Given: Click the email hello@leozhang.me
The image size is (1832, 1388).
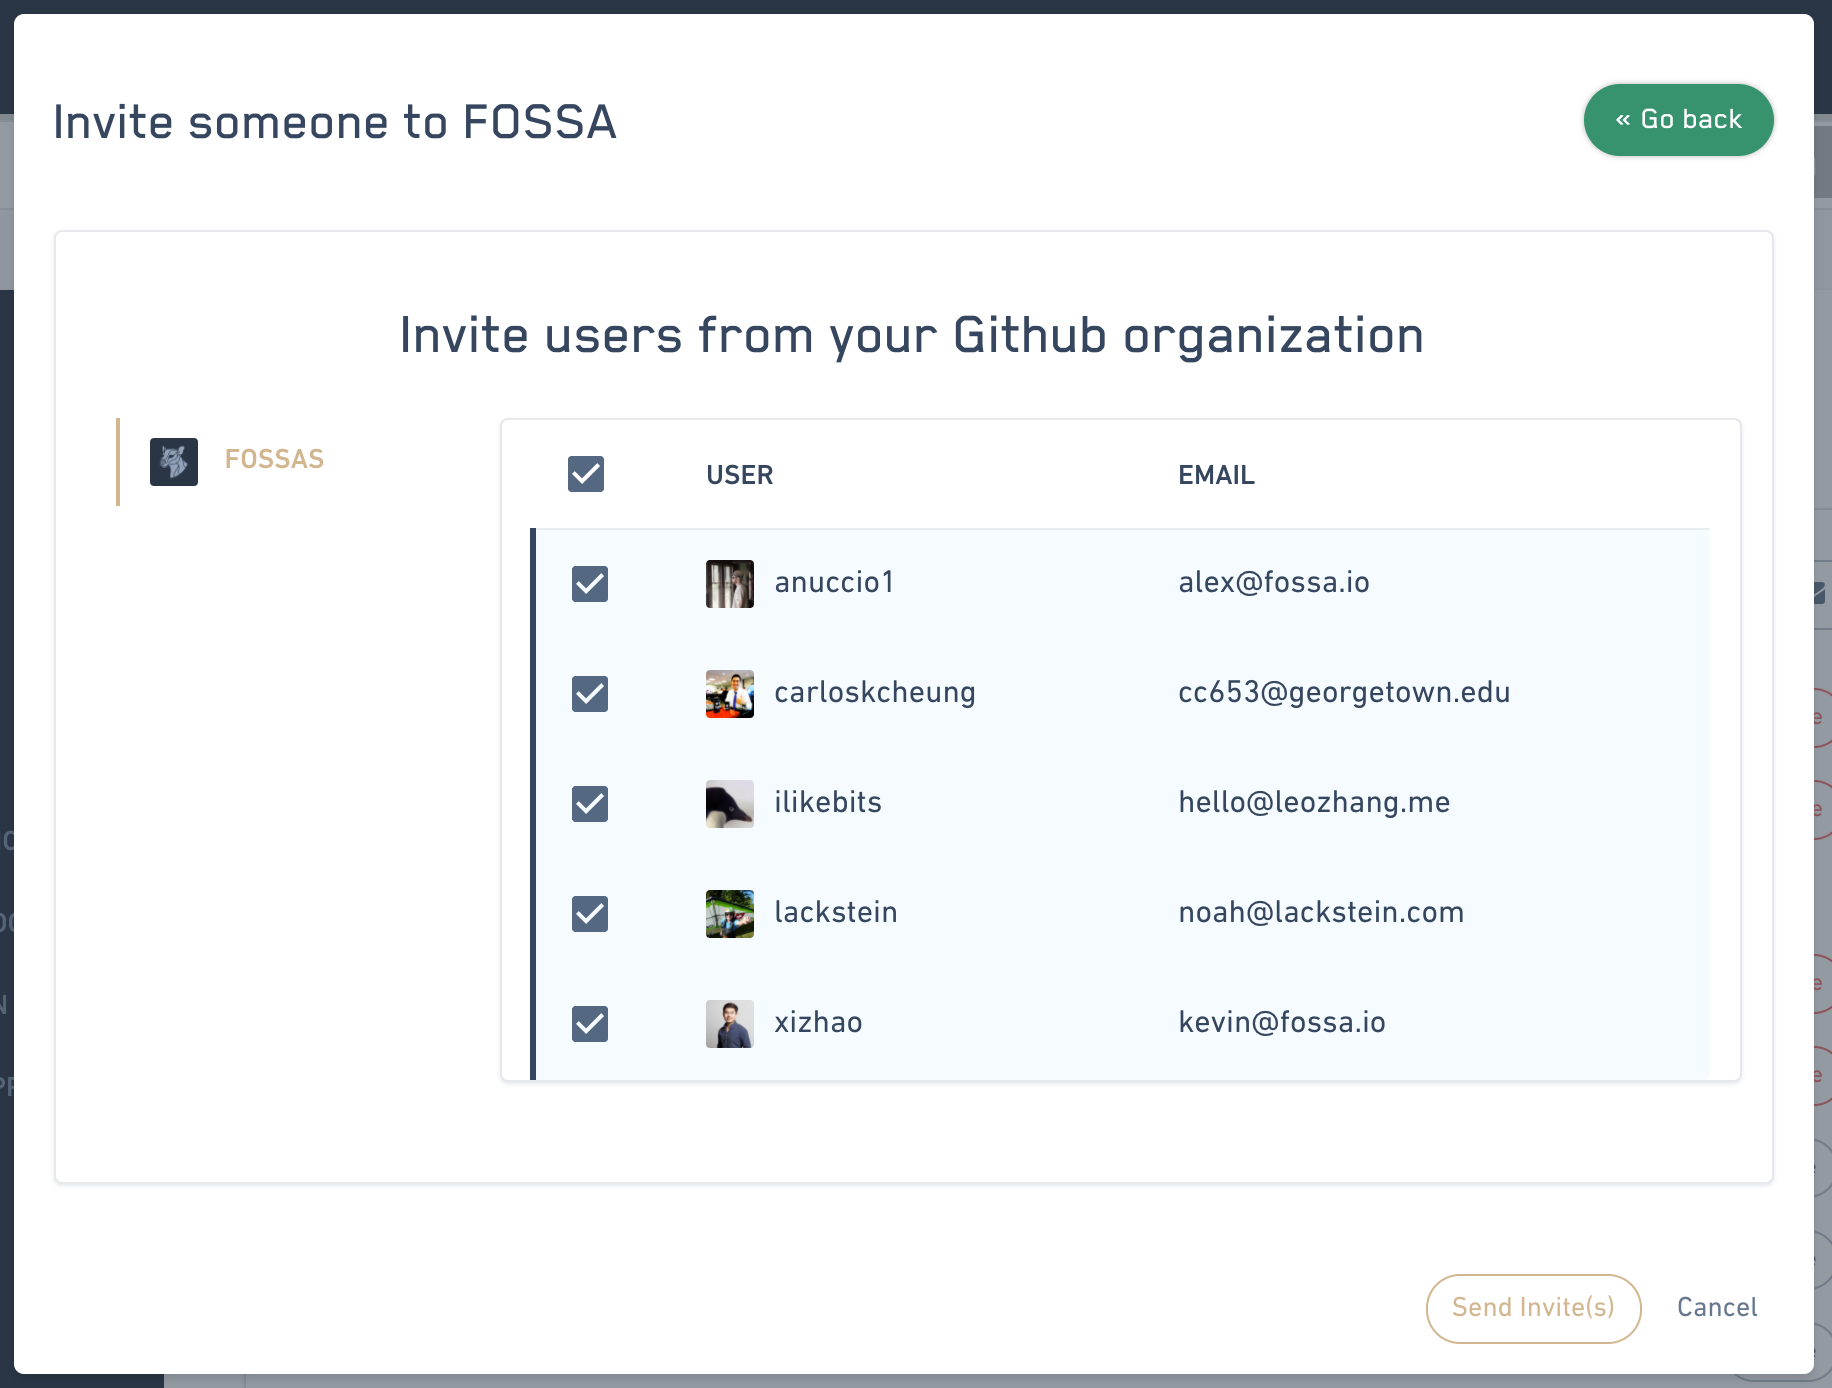Looking at the screenshot, I should point(1314,803).
